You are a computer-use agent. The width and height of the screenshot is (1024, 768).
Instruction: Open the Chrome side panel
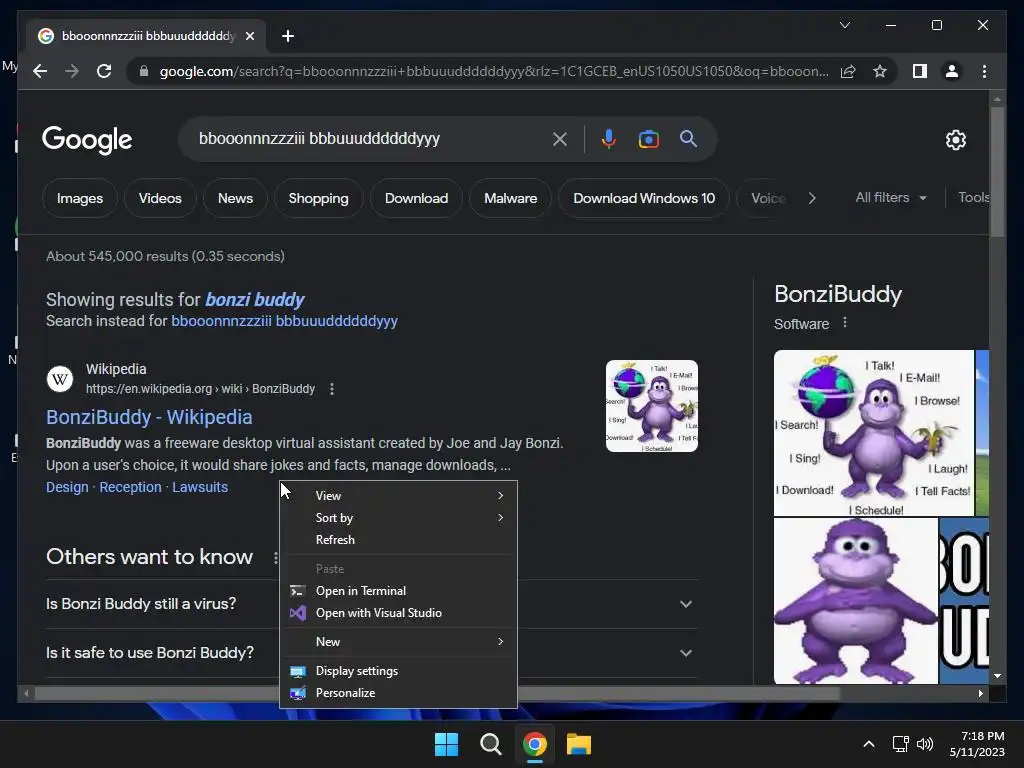920,71
